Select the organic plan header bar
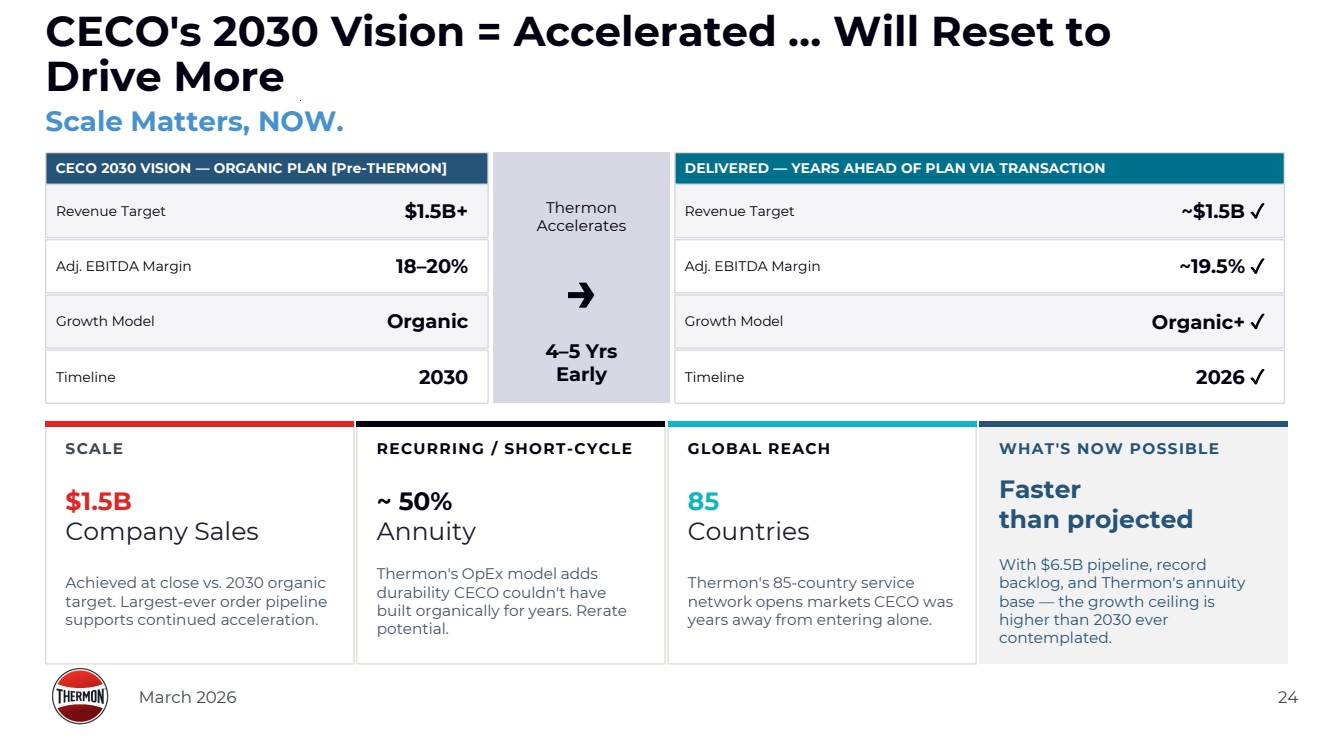The image size is (1333, 749). pyautogui.click(x=266, y=168)
